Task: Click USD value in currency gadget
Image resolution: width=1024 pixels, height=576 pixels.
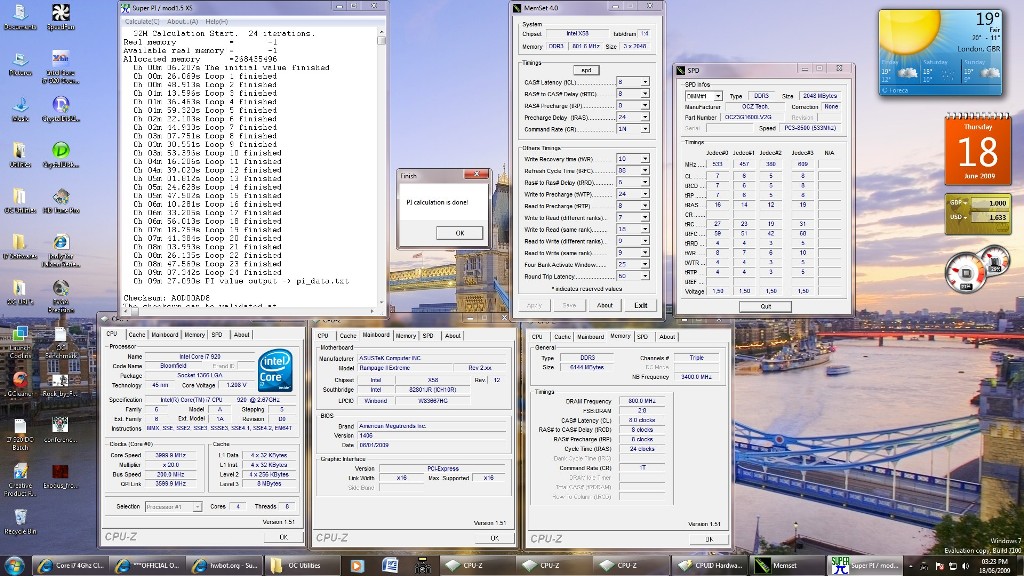Action: pos(989,217)
